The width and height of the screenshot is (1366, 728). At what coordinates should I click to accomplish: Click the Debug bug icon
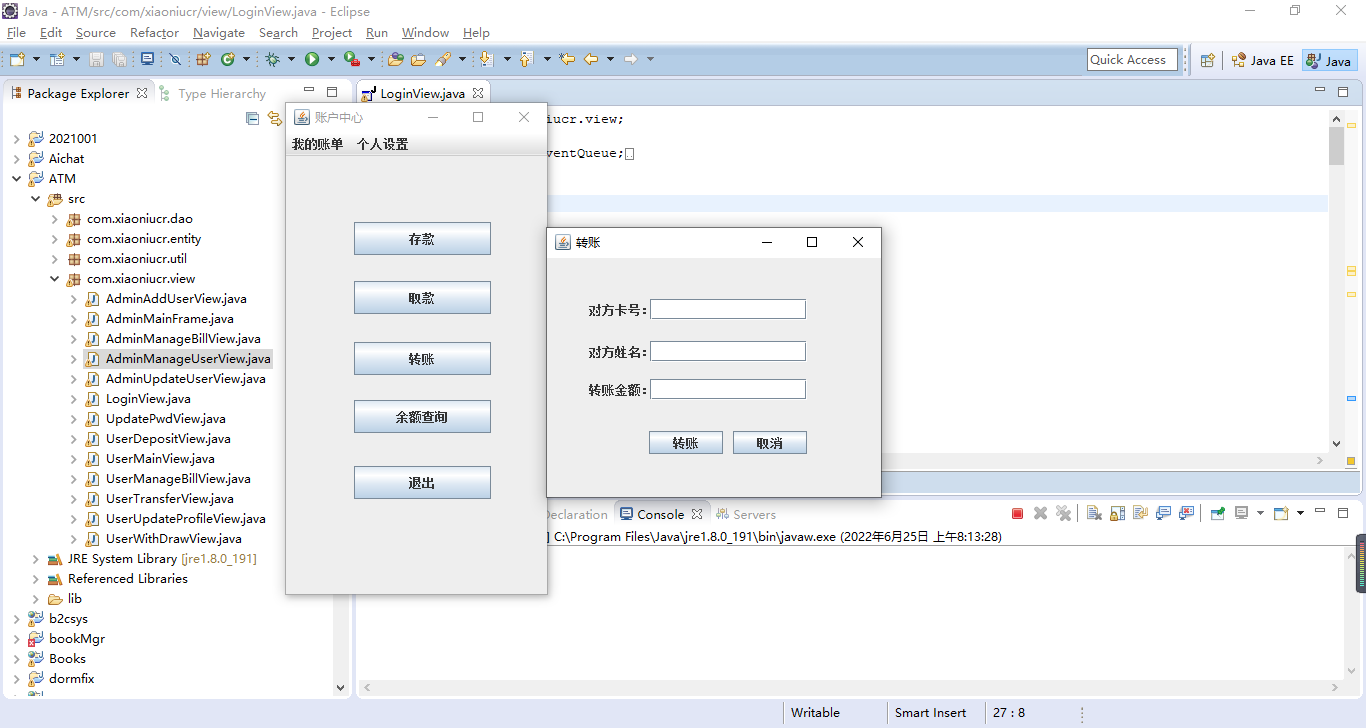click(x=272, y=59)
